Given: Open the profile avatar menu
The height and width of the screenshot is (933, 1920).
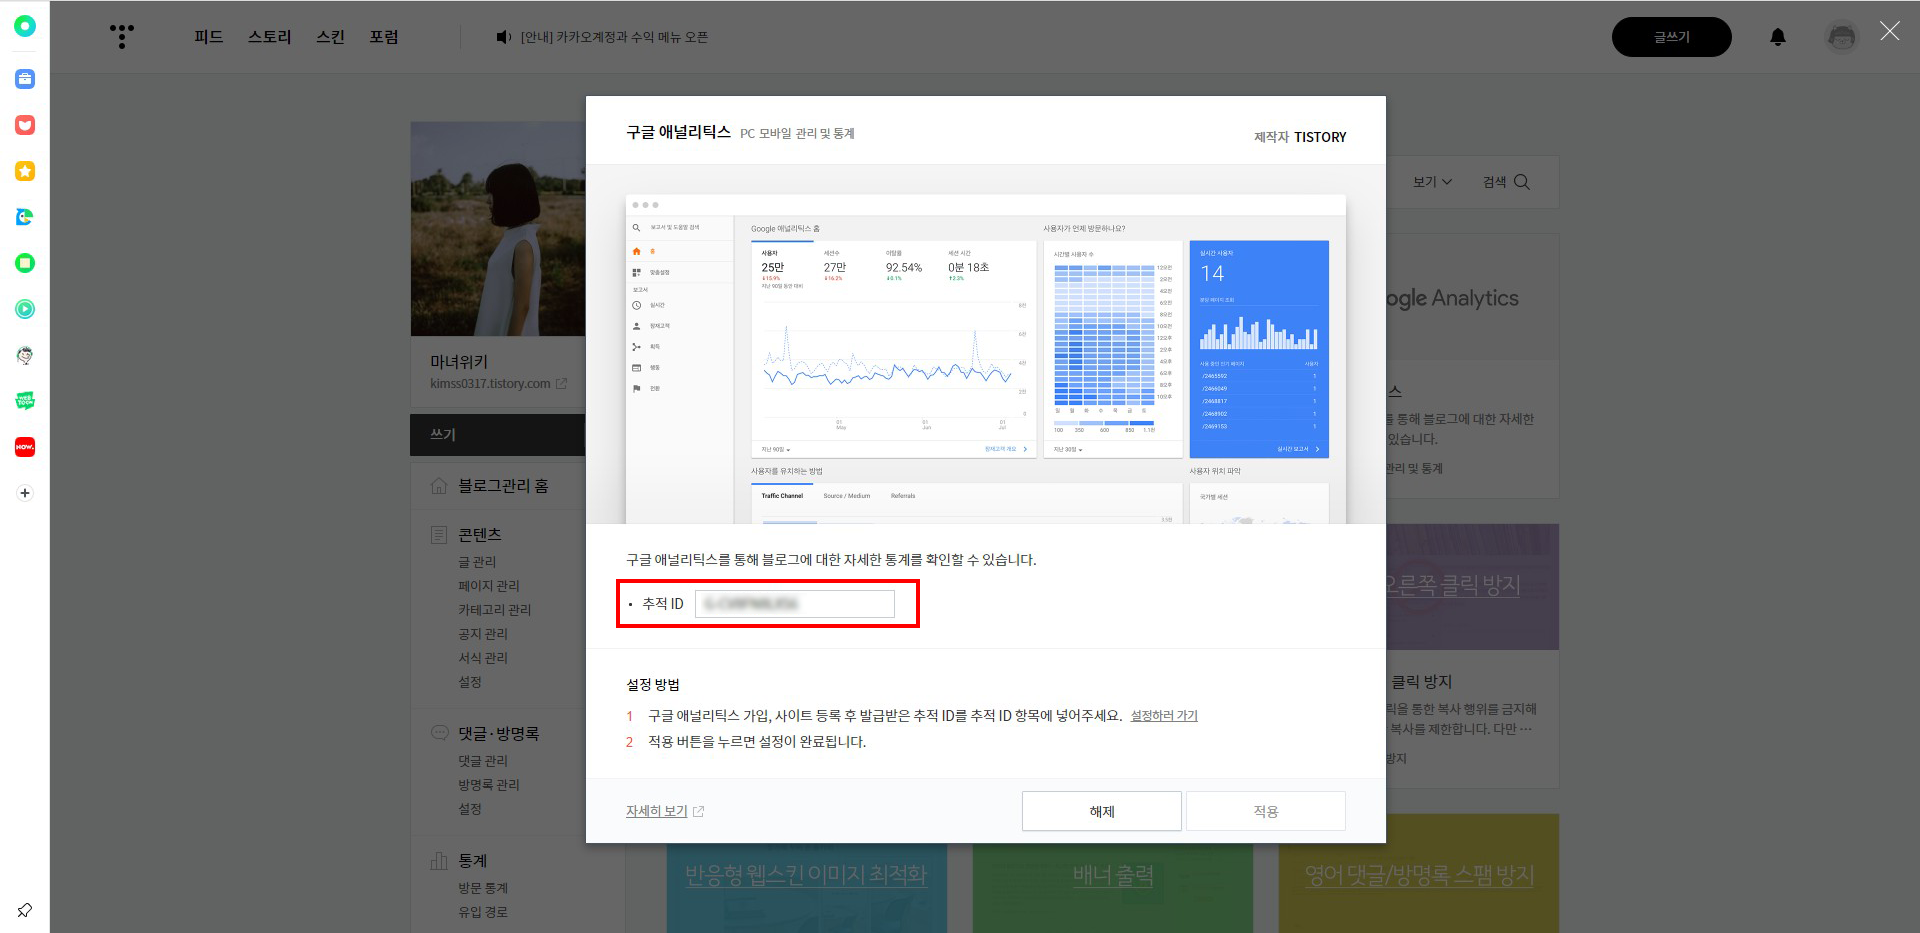Looking at the screenshot, I should (1841, 37).
